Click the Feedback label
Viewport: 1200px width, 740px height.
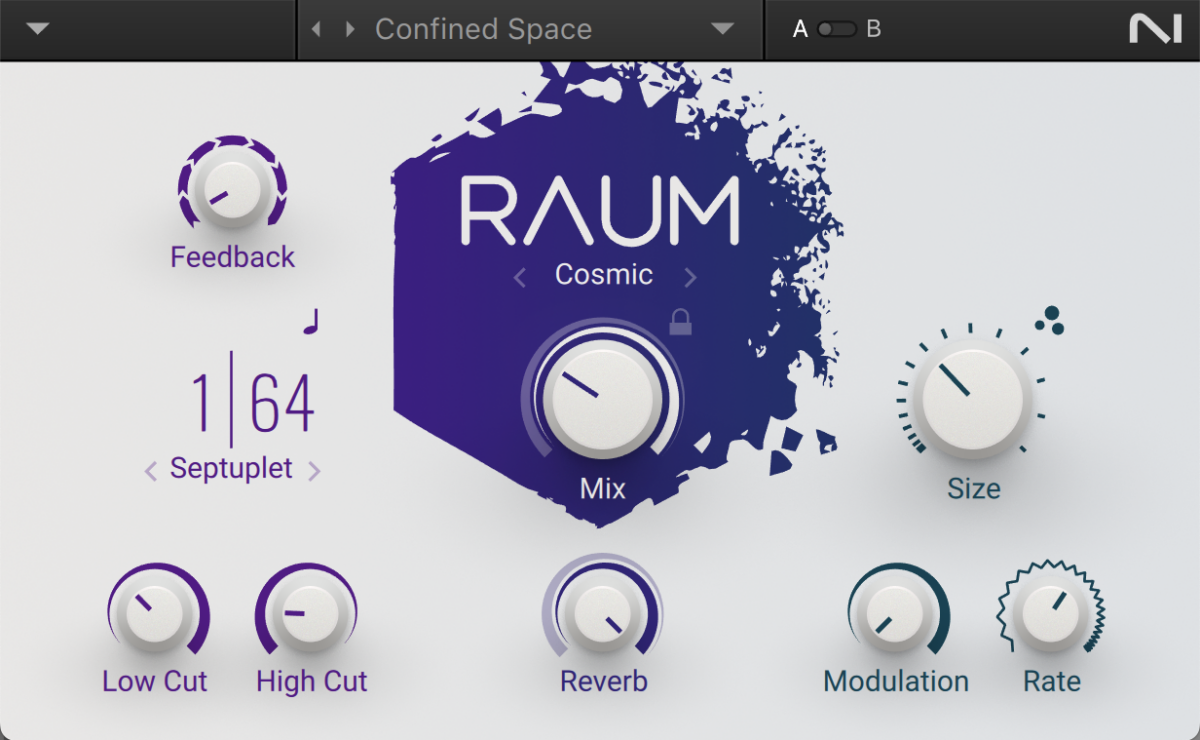(x=233, y=257)
